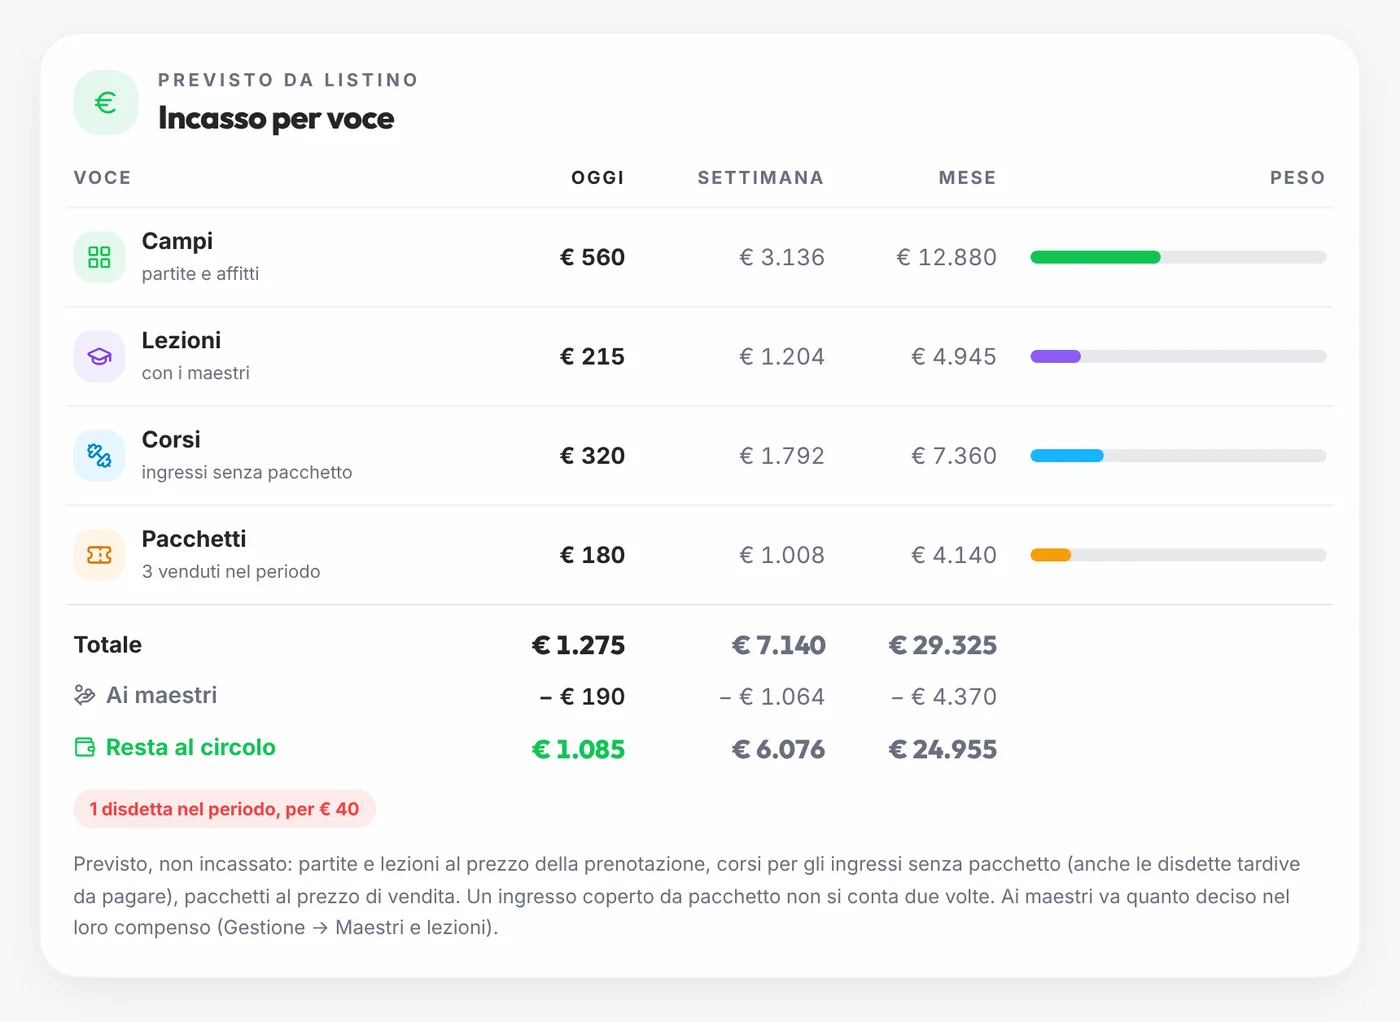Click the '€ 1.275' total for today
Image resolution: width=1400 pixels, height=1022 pixels.
point(578,645)
